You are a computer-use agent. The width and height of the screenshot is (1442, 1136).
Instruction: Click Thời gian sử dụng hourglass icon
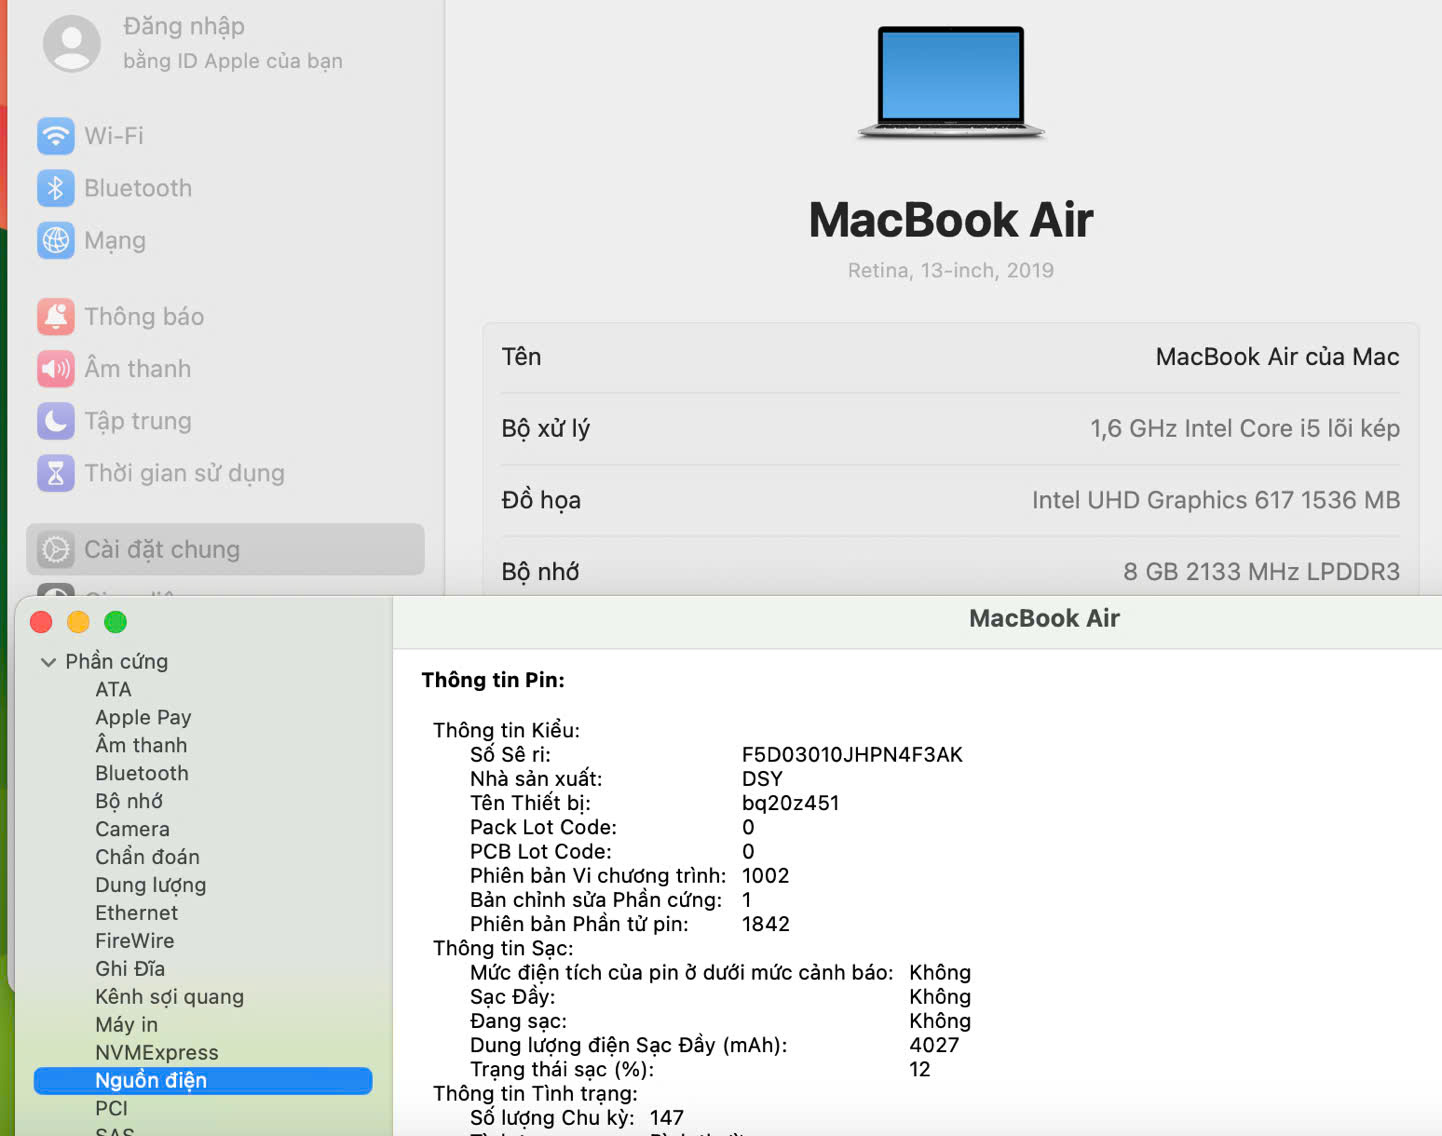point(56,473)
